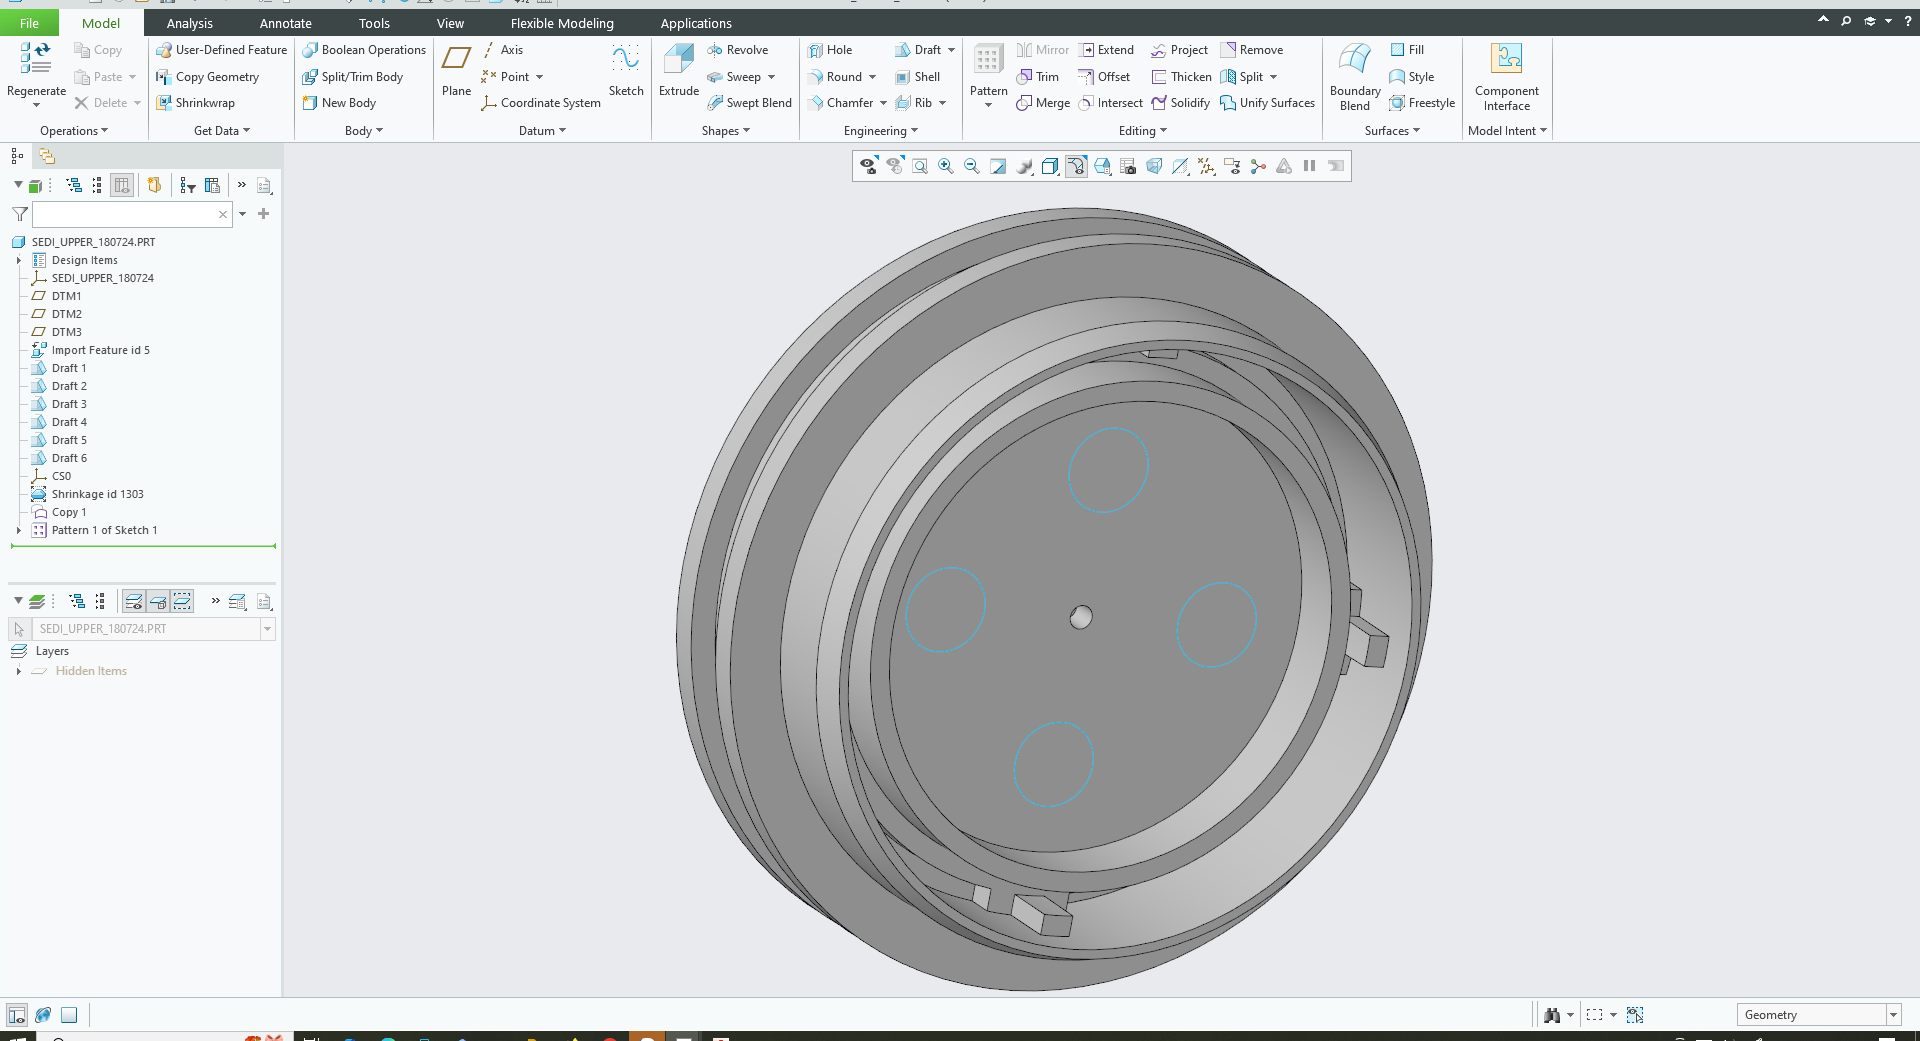Create a datum Plane
The image size is (1920, 1041).
pos(456,70)
